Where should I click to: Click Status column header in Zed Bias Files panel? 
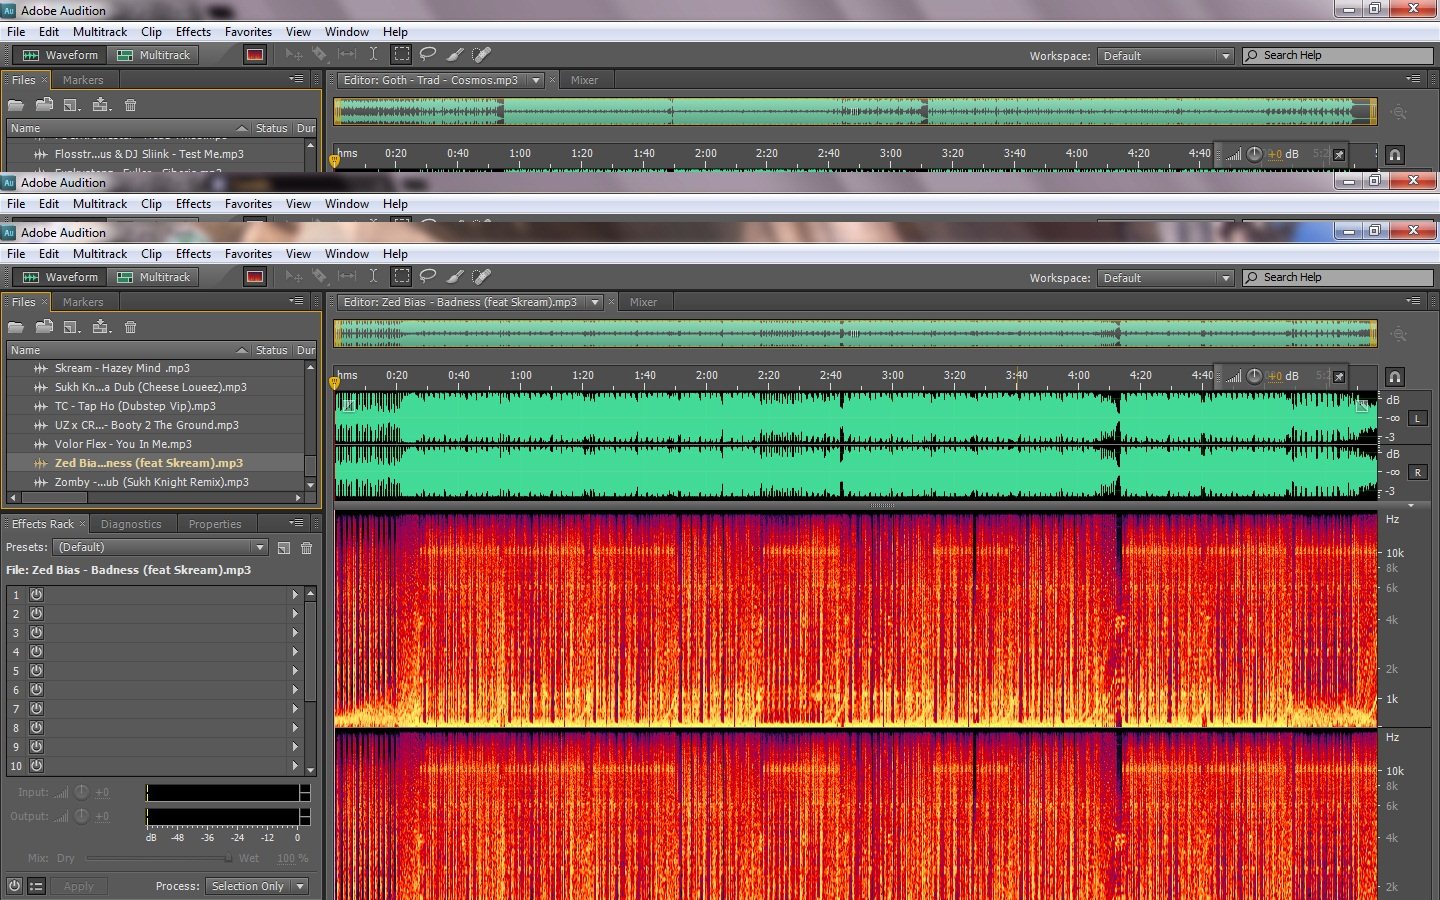[271, 350]
